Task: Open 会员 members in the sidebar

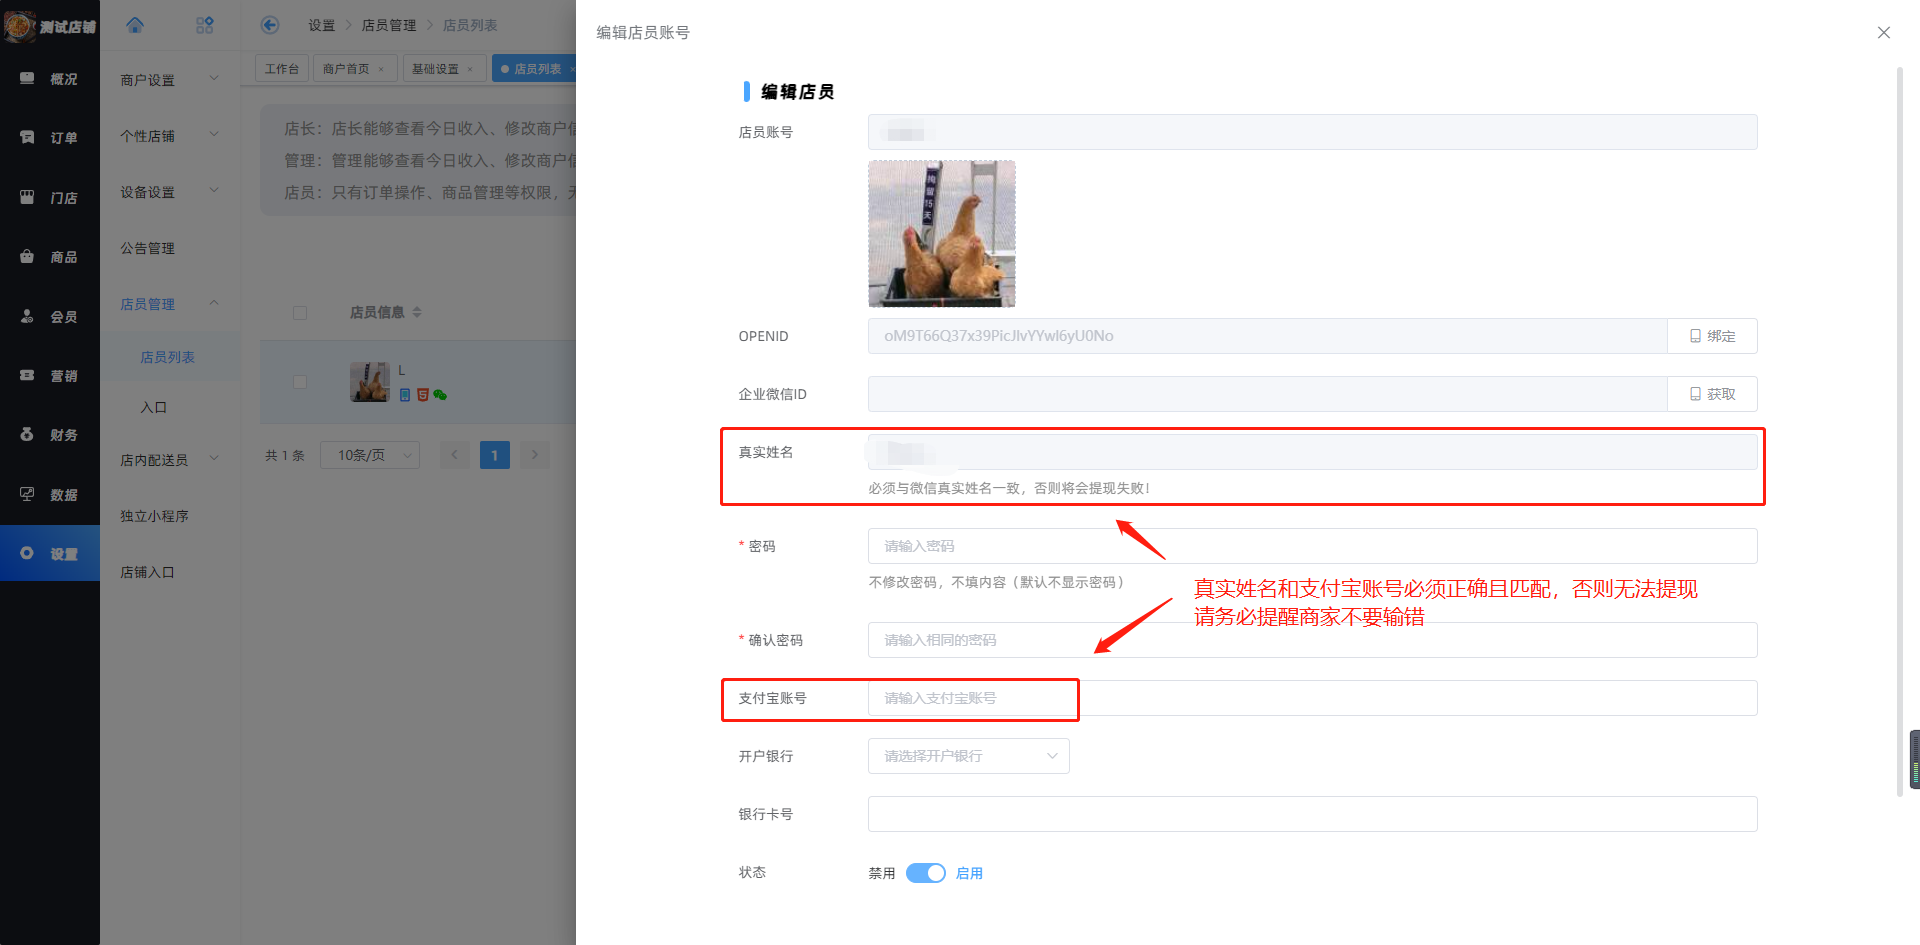Action: point(50,317)
